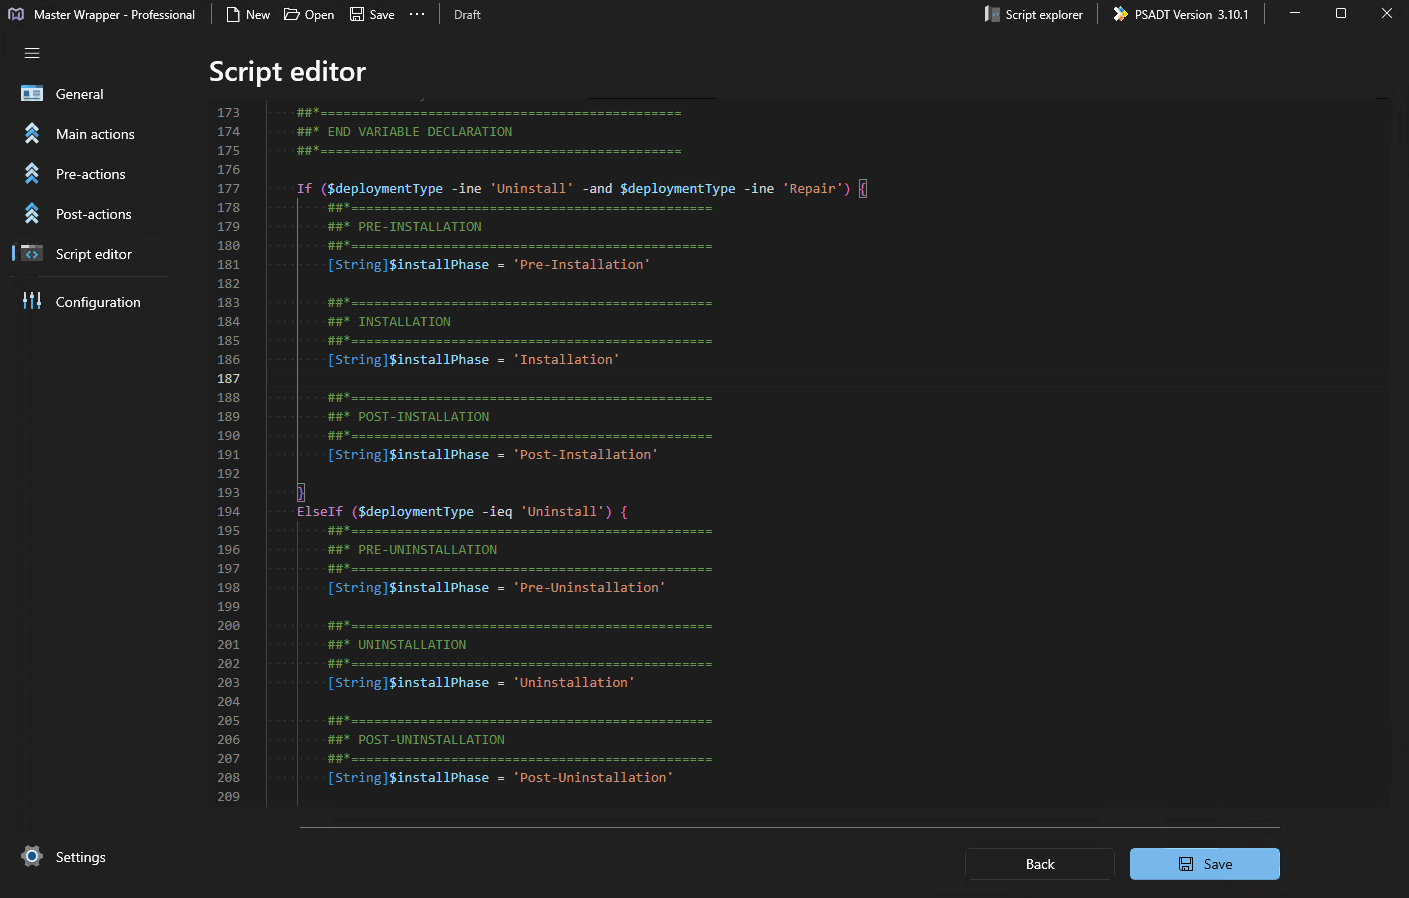The width and height of the screenshot is (1409, 898).
Task: Click the PSADT Version icon
Action: point(1121,14)
